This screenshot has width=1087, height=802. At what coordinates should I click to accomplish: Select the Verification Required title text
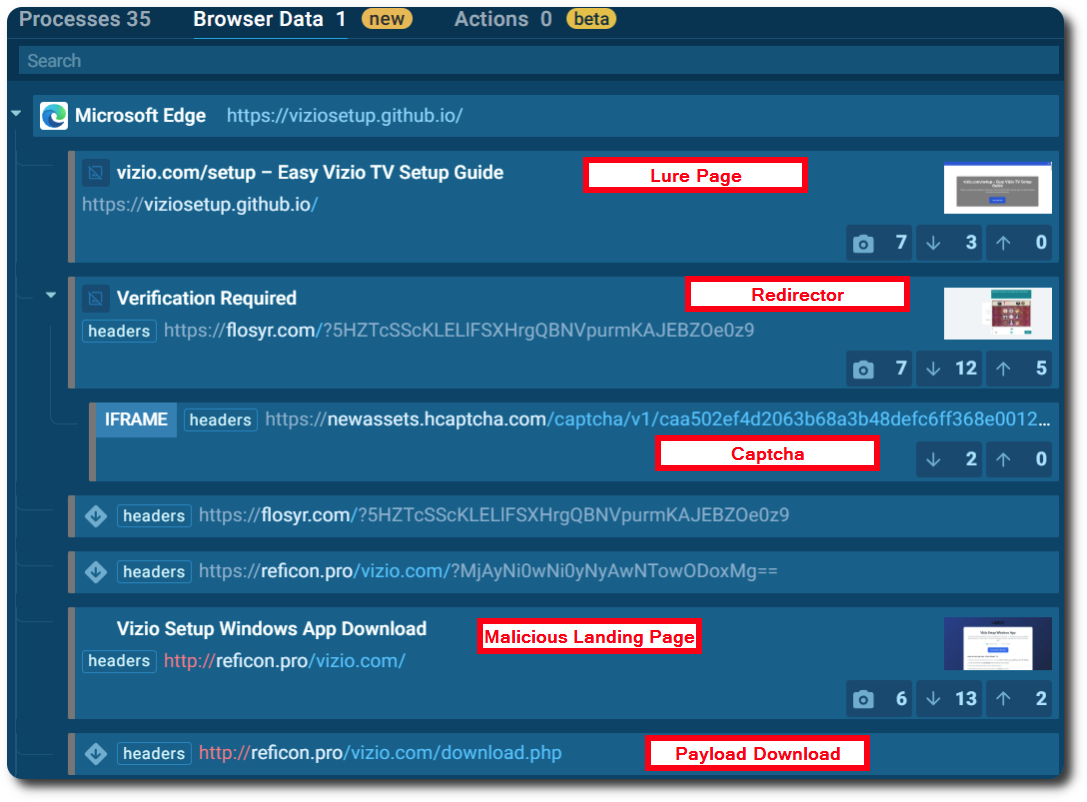[x=207, y=298]
